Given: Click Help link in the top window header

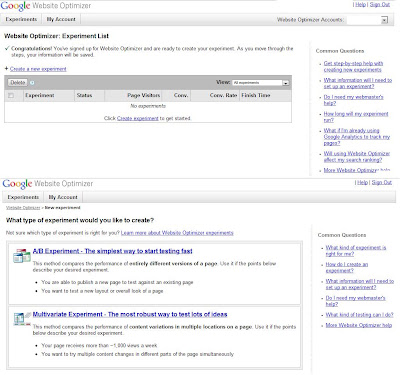Looking at the screenshot, I should point(360,4).
